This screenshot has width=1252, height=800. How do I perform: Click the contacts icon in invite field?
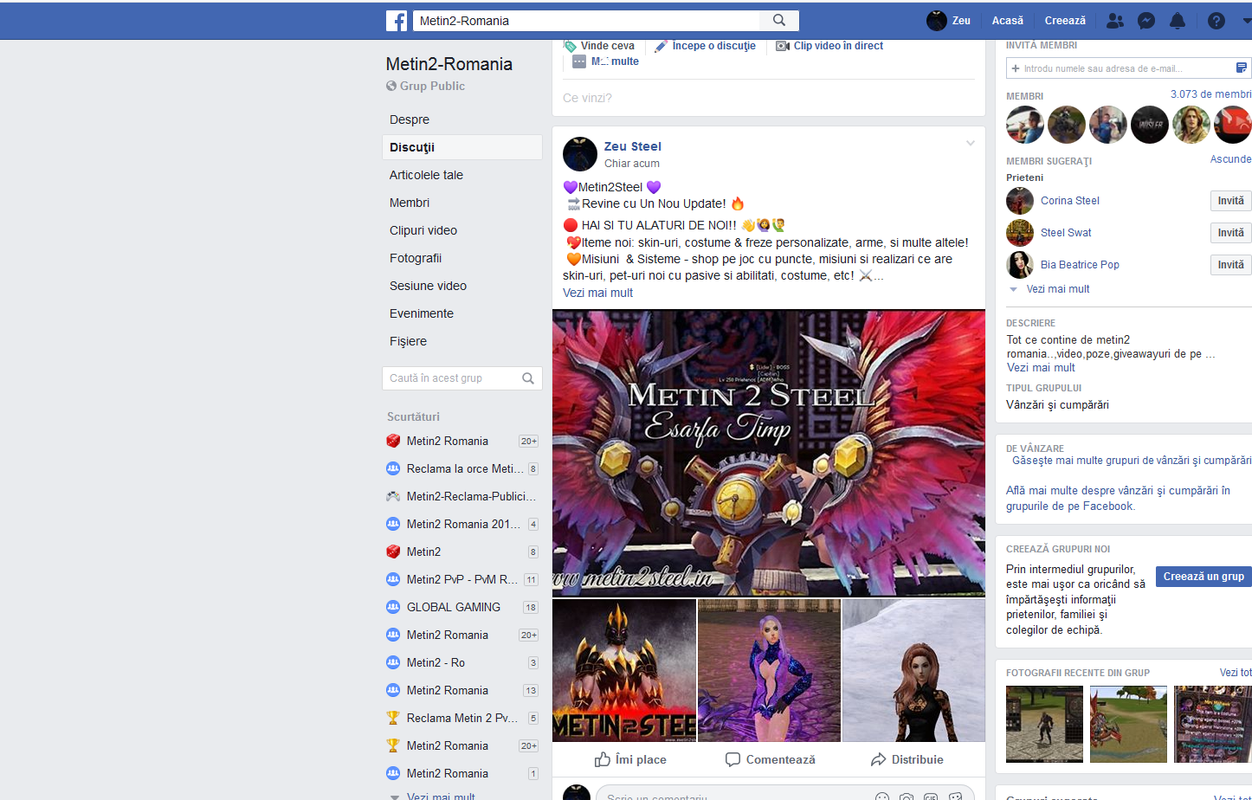pos(1241,68)
